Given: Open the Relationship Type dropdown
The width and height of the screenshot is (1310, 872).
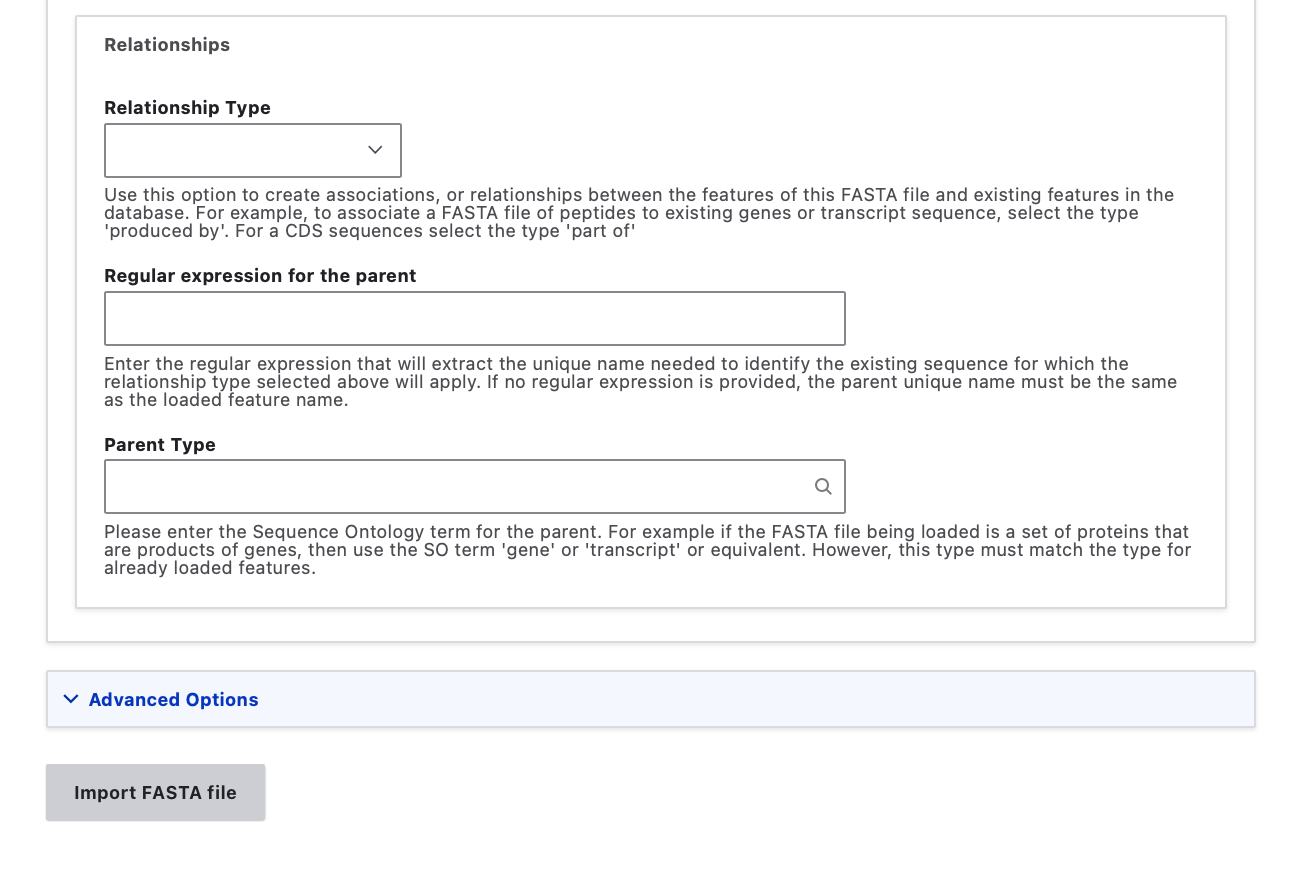Looking at the screenshot, I should coord(253,150).
